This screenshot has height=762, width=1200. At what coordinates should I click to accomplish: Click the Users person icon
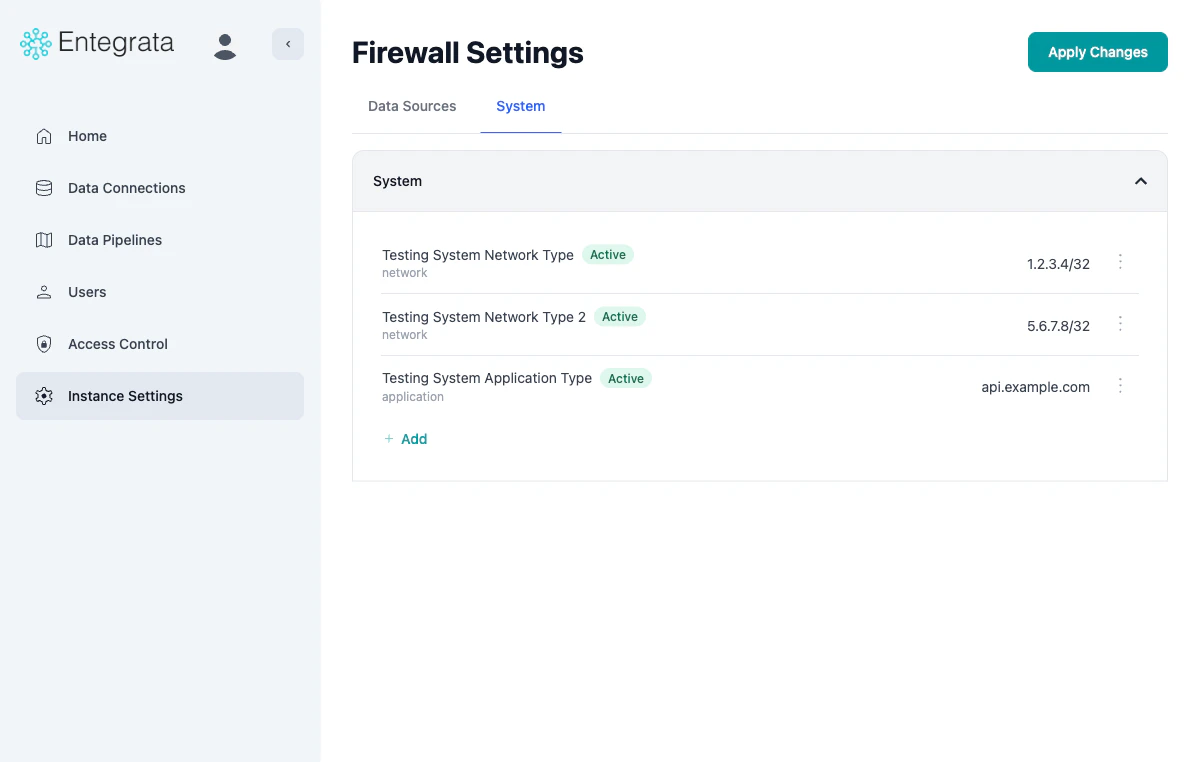pyautogui.click(x=44, y=292)
